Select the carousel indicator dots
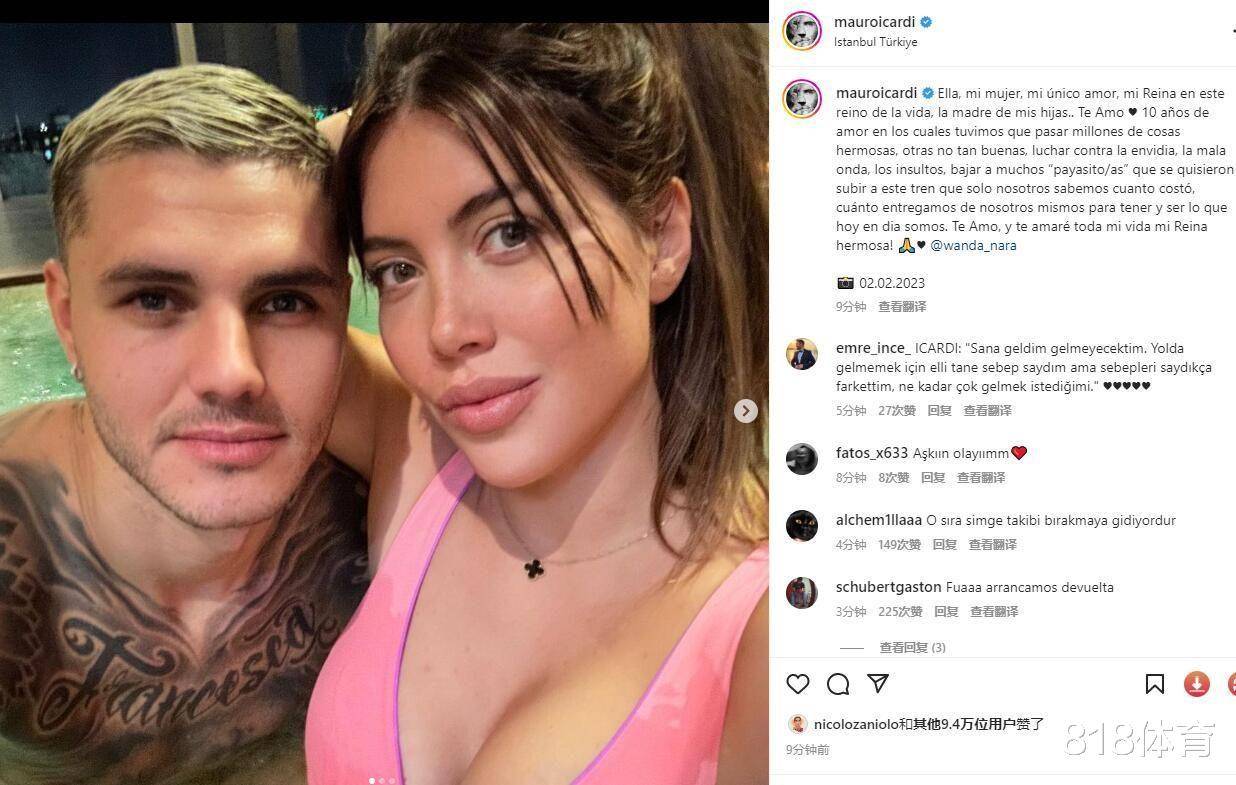 pyautogui.click(x=382, y=780)
